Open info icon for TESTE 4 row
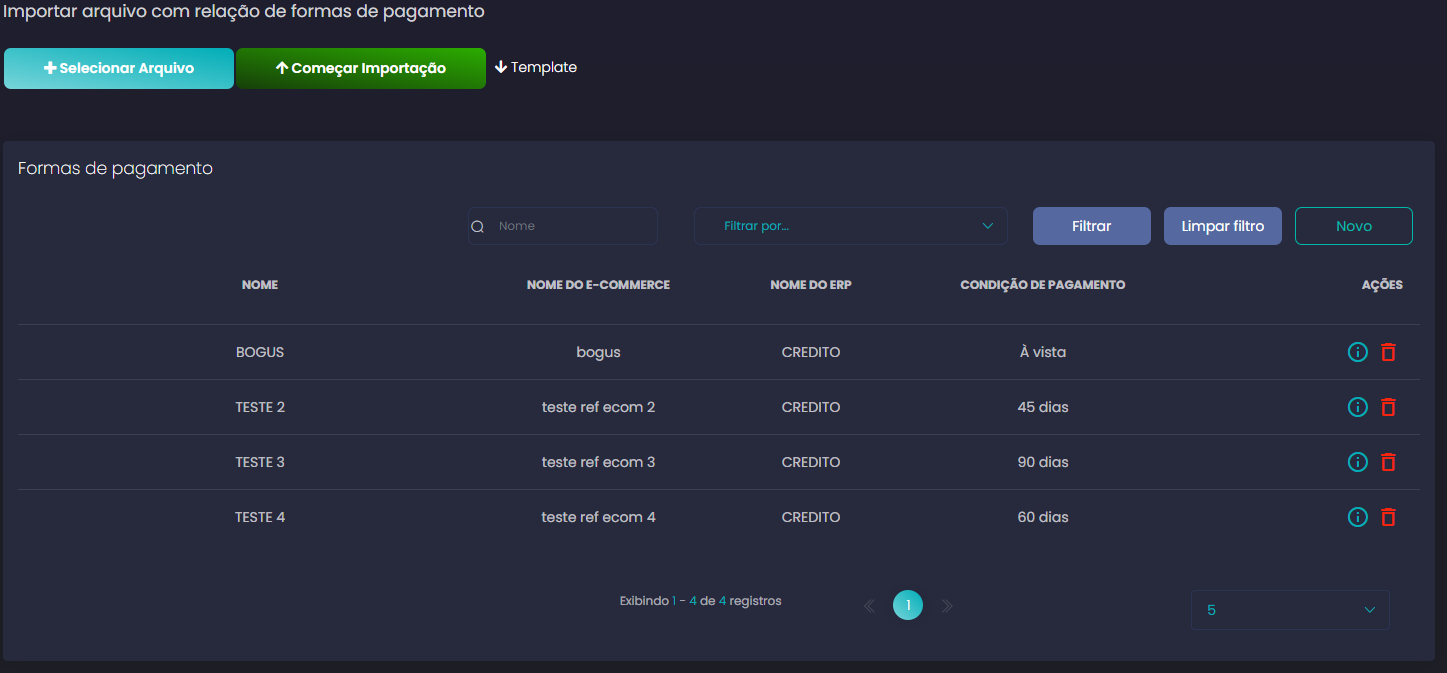This screenshot has height=673, width=1447. coord(1358,517)
